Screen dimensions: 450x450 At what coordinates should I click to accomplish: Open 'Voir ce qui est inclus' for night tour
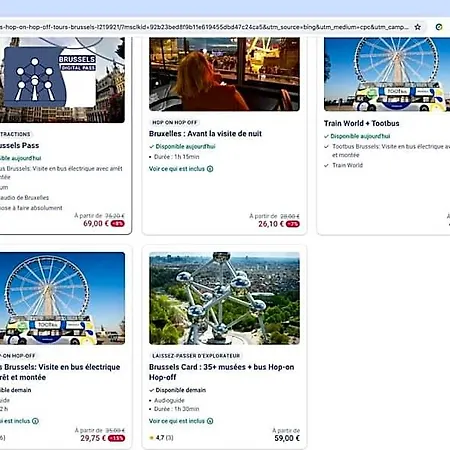[x=177, y=169]
